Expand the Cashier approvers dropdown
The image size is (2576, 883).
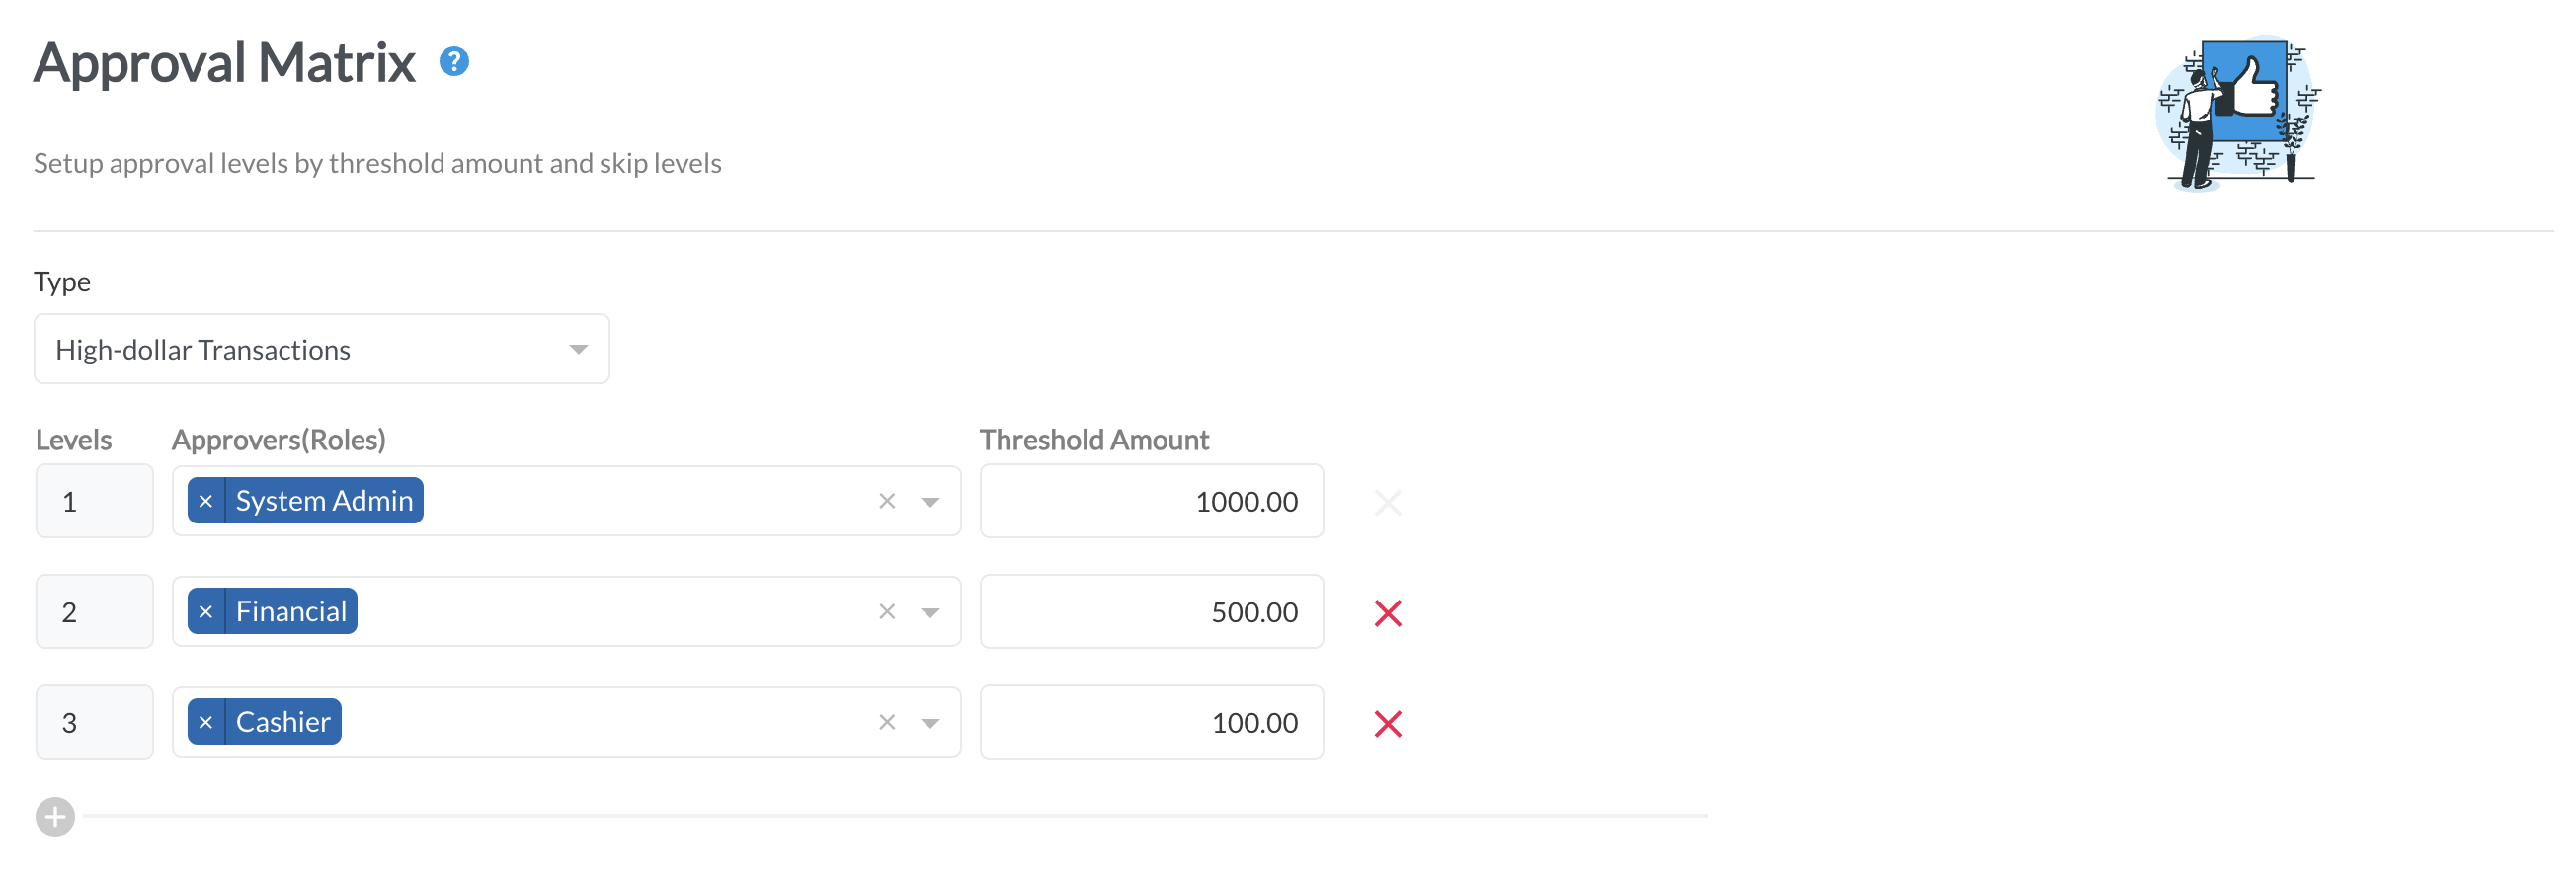point(931,723)
